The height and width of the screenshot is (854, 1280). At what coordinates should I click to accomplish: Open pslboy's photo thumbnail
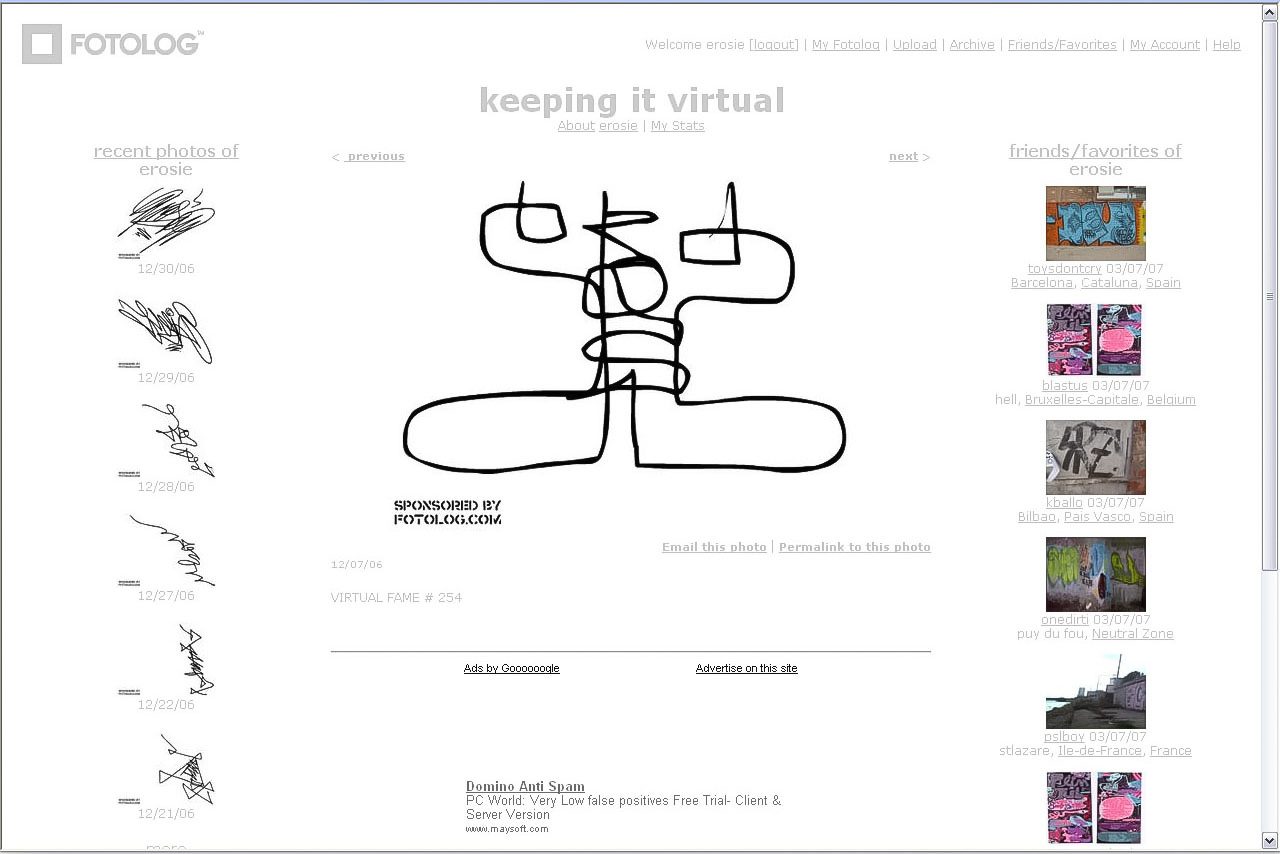[x=1095, y=692]
